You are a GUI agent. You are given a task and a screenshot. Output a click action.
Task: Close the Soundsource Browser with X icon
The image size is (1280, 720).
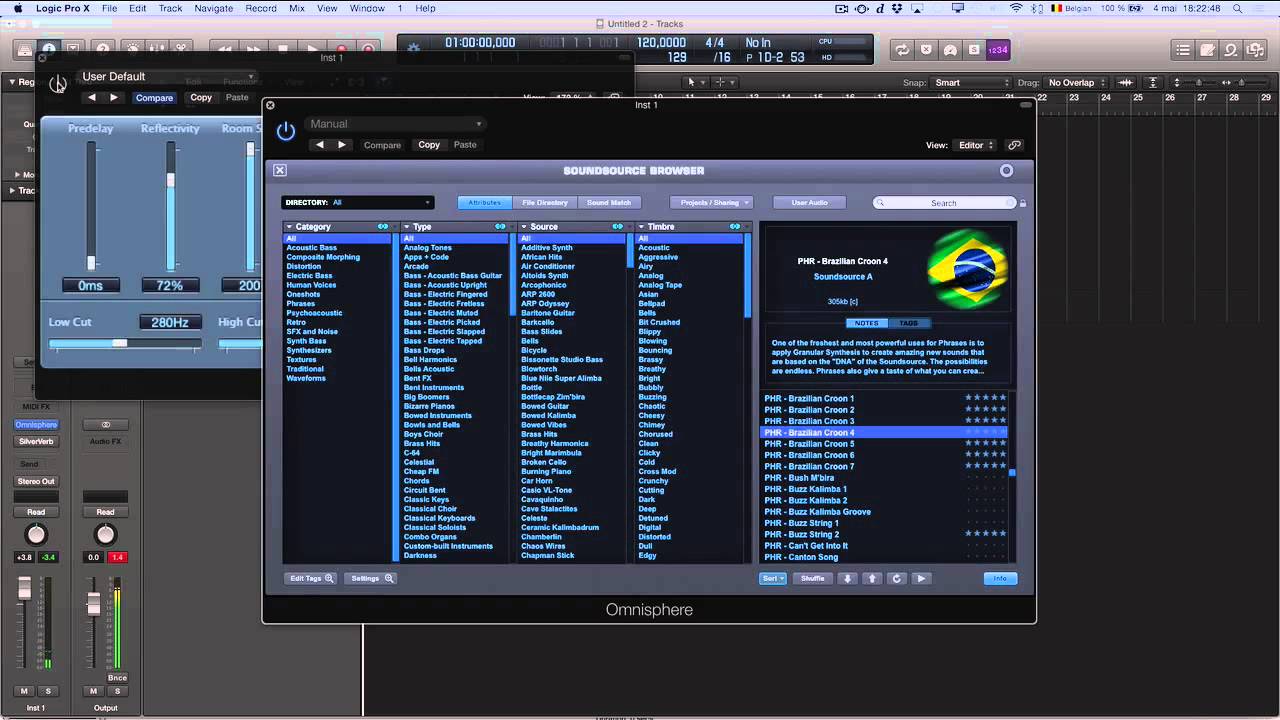pos(280,170)
